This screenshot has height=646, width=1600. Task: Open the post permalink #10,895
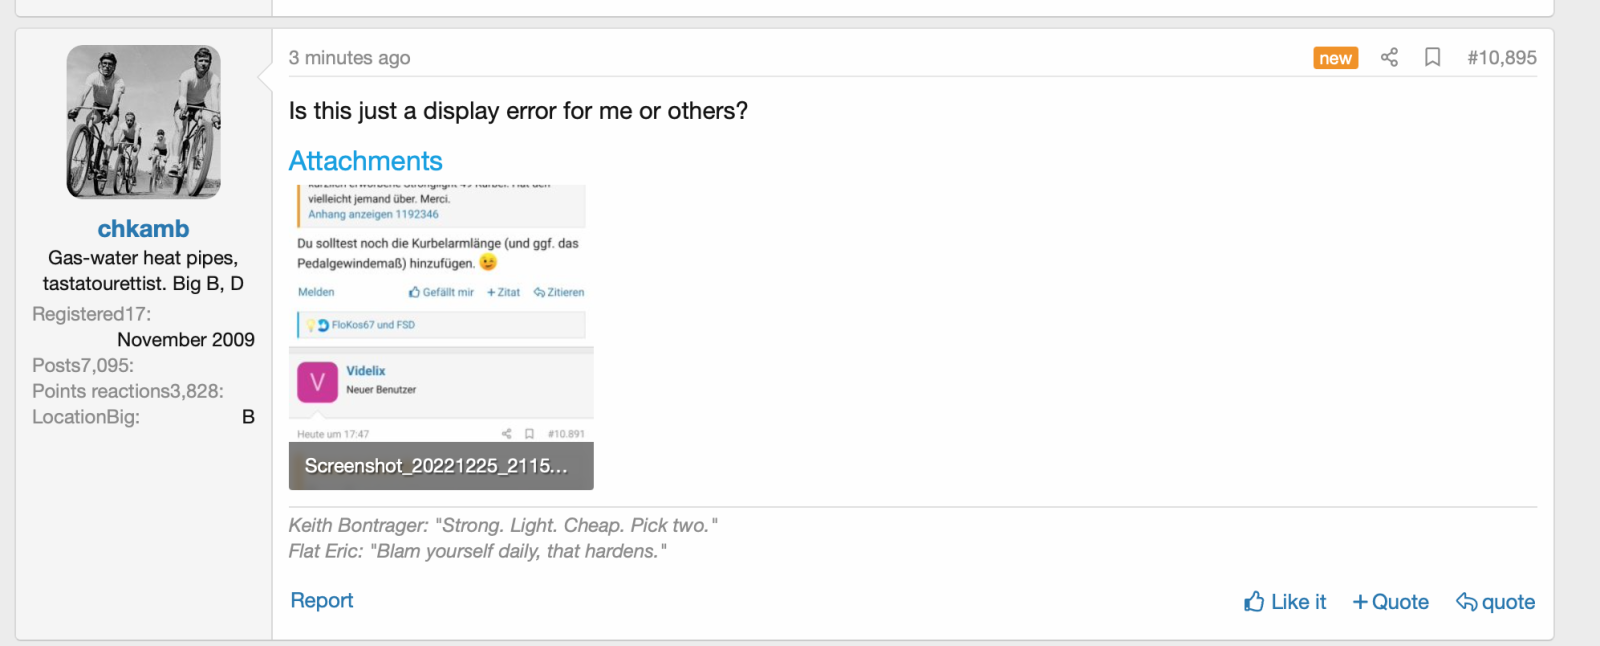[x=1501, y=58]
